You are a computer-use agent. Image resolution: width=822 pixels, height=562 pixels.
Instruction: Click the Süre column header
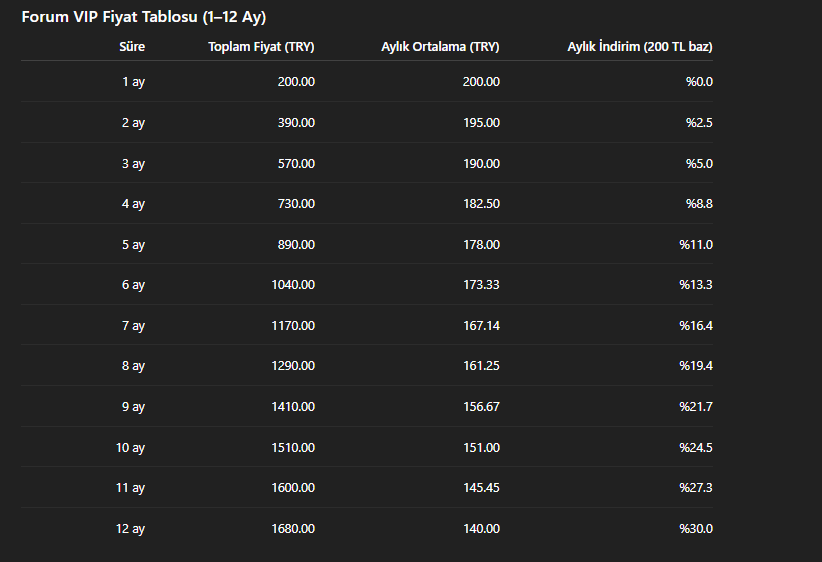click(132, 47)
